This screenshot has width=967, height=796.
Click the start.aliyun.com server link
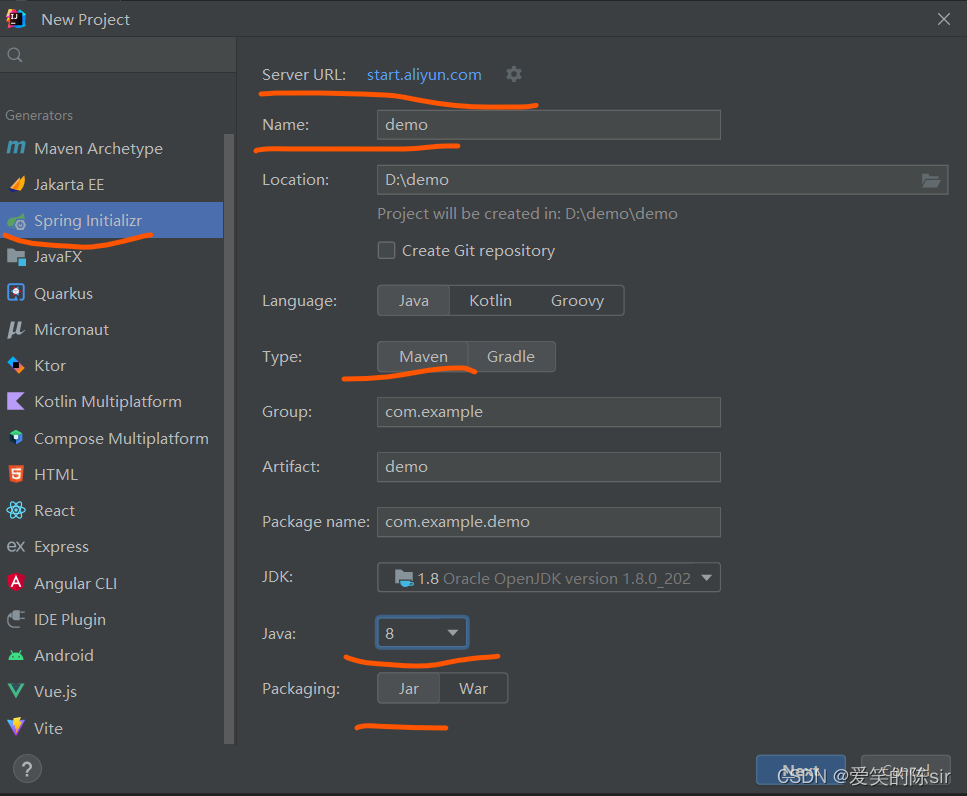[x=424, y=75]
